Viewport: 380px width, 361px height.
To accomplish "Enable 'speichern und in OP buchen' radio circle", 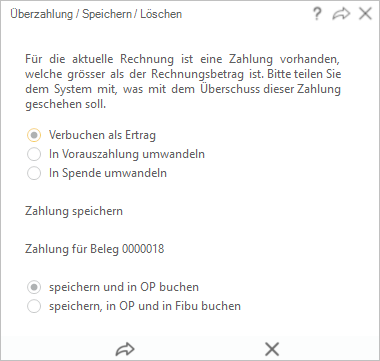I will click(34, 287).
